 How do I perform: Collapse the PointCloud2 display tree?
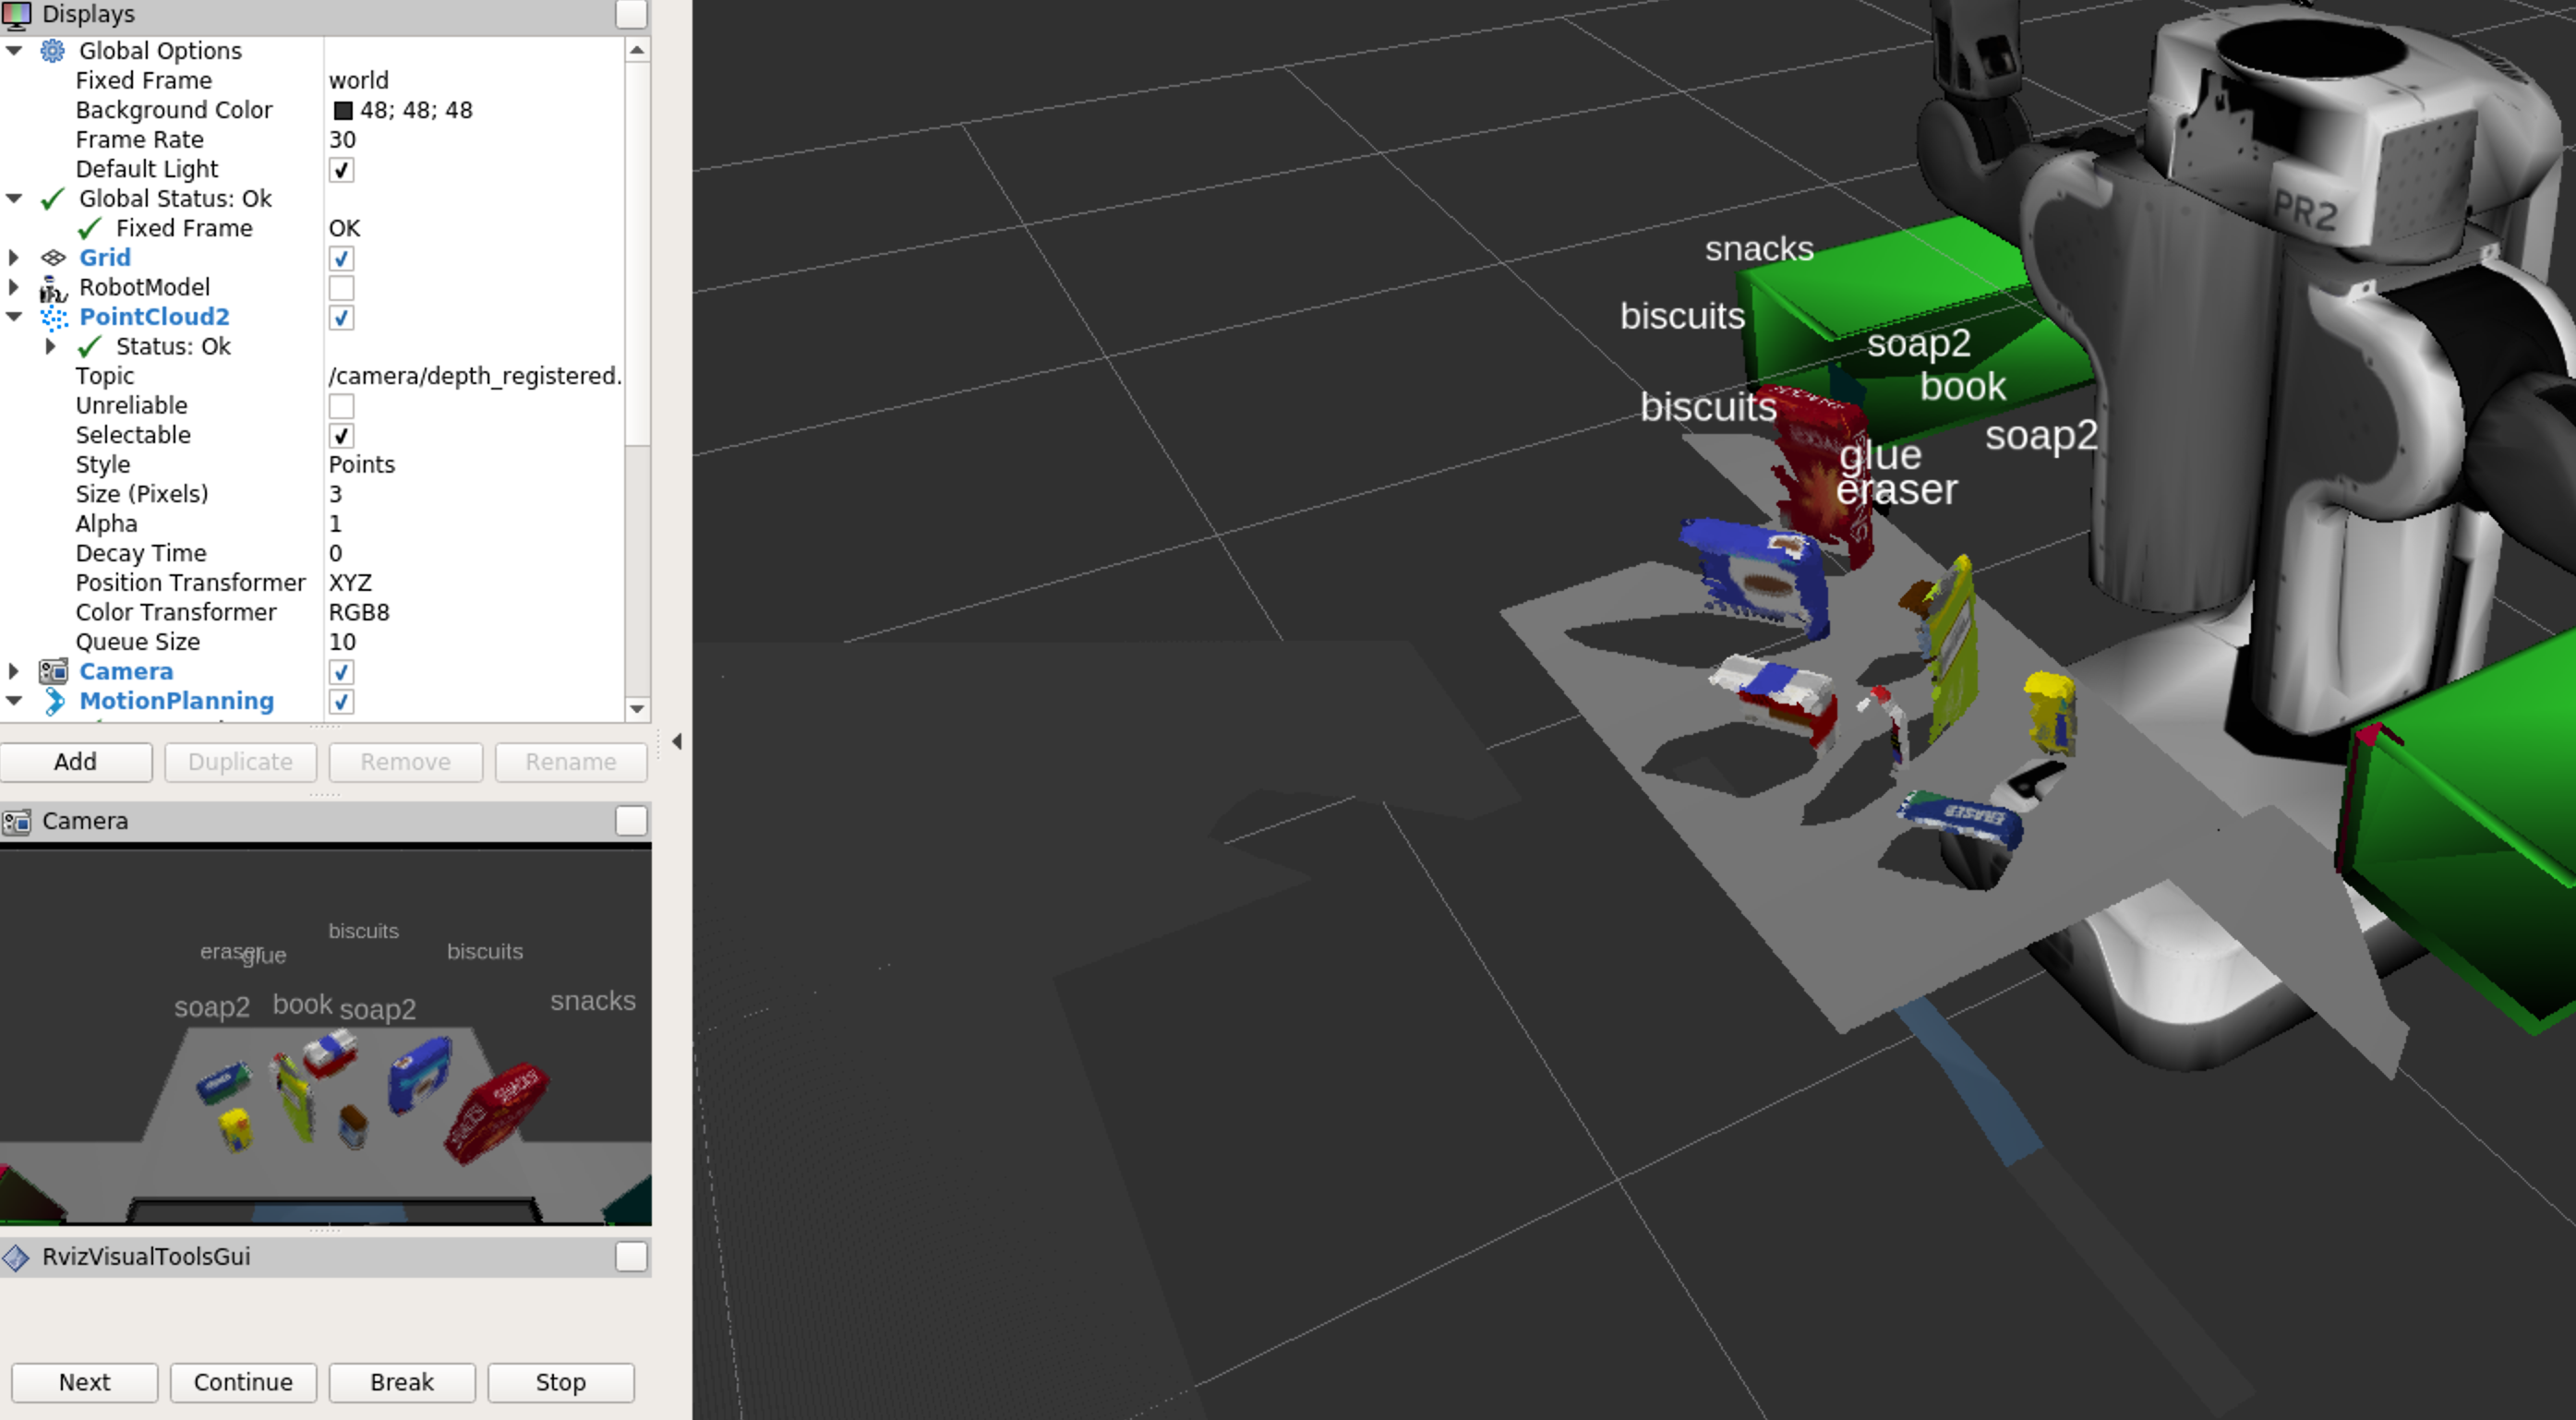14,317
